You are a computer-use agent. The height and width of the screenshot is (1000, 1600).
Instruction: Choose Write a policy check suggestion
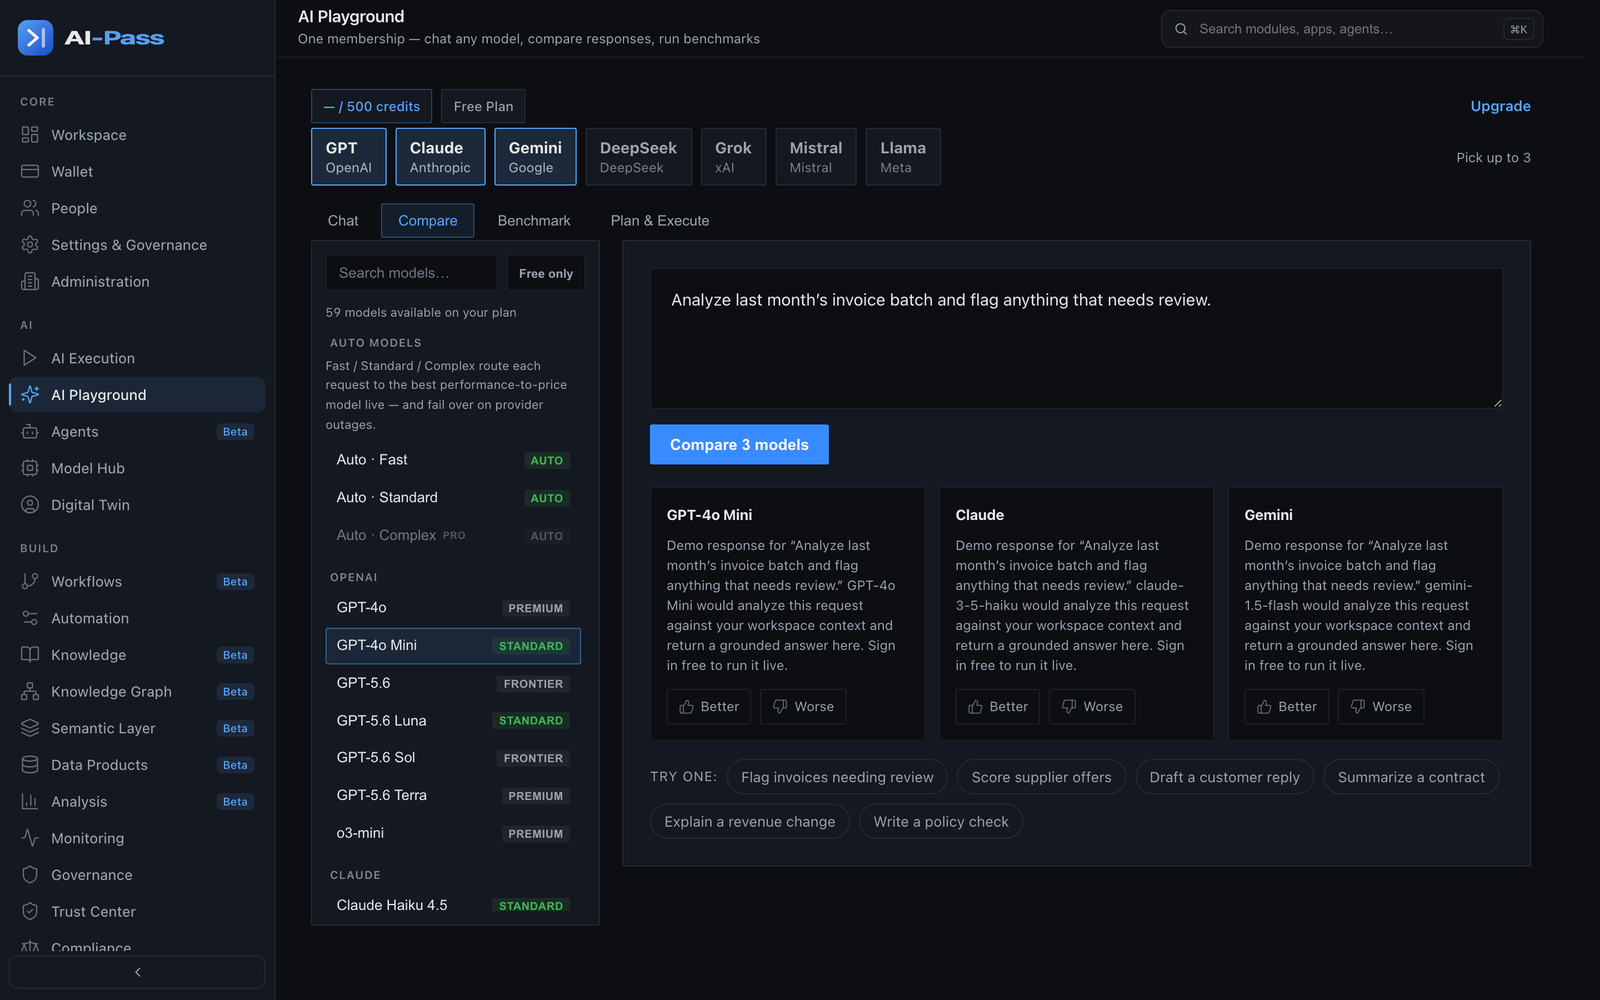941,822
